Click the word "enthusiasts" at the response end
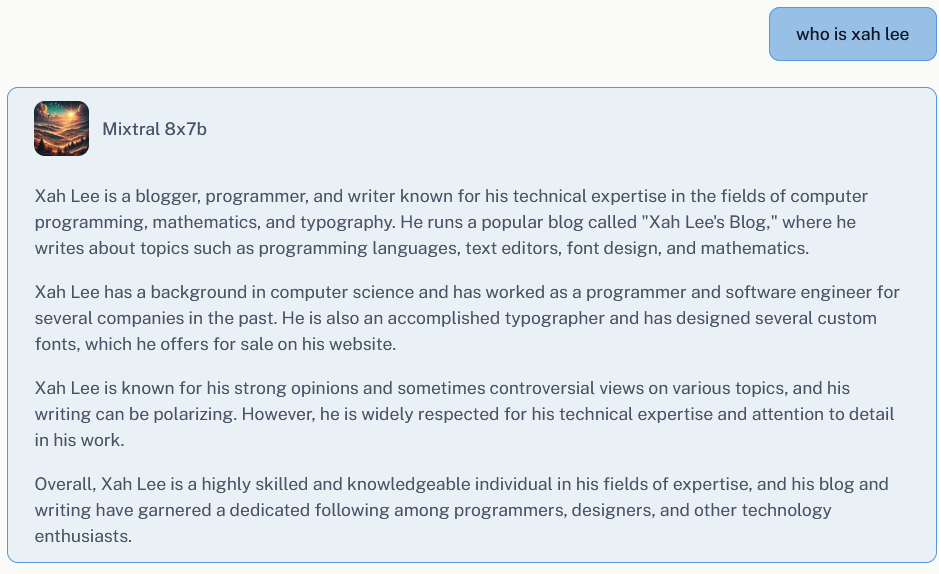939x574 pixels. (83, 536)
